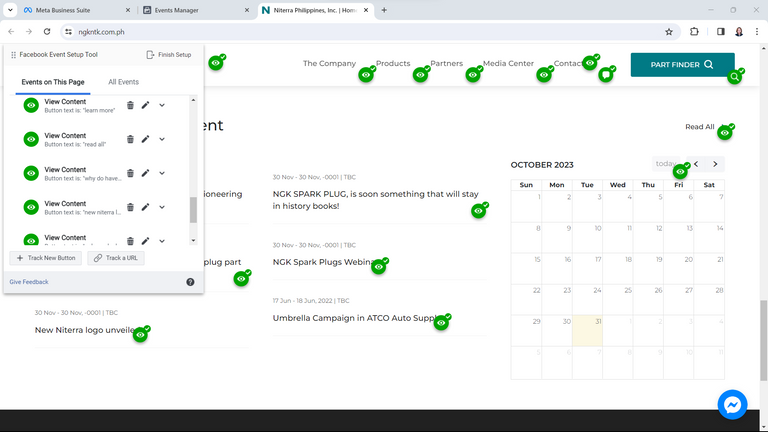Click tracked event badge on Products
The height and width of the screenshot is (432, 768).
[x=421, y=74]
